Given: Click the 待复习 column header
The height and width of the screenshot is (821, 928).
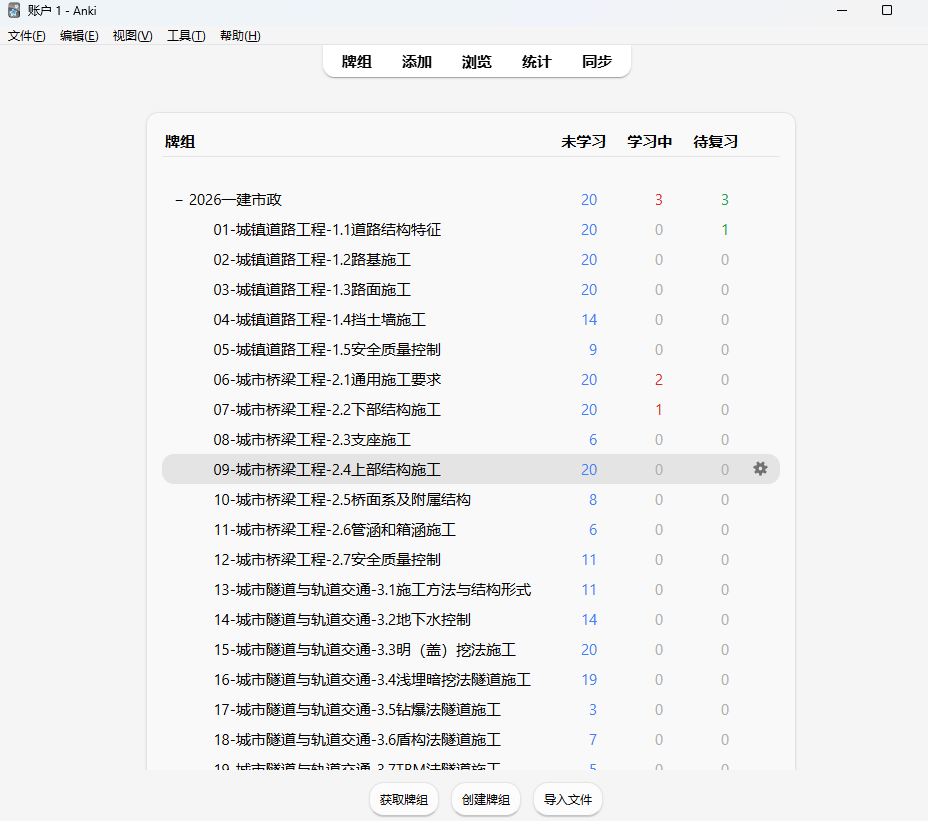Looking at the screenshot, I should click(716, 142).
